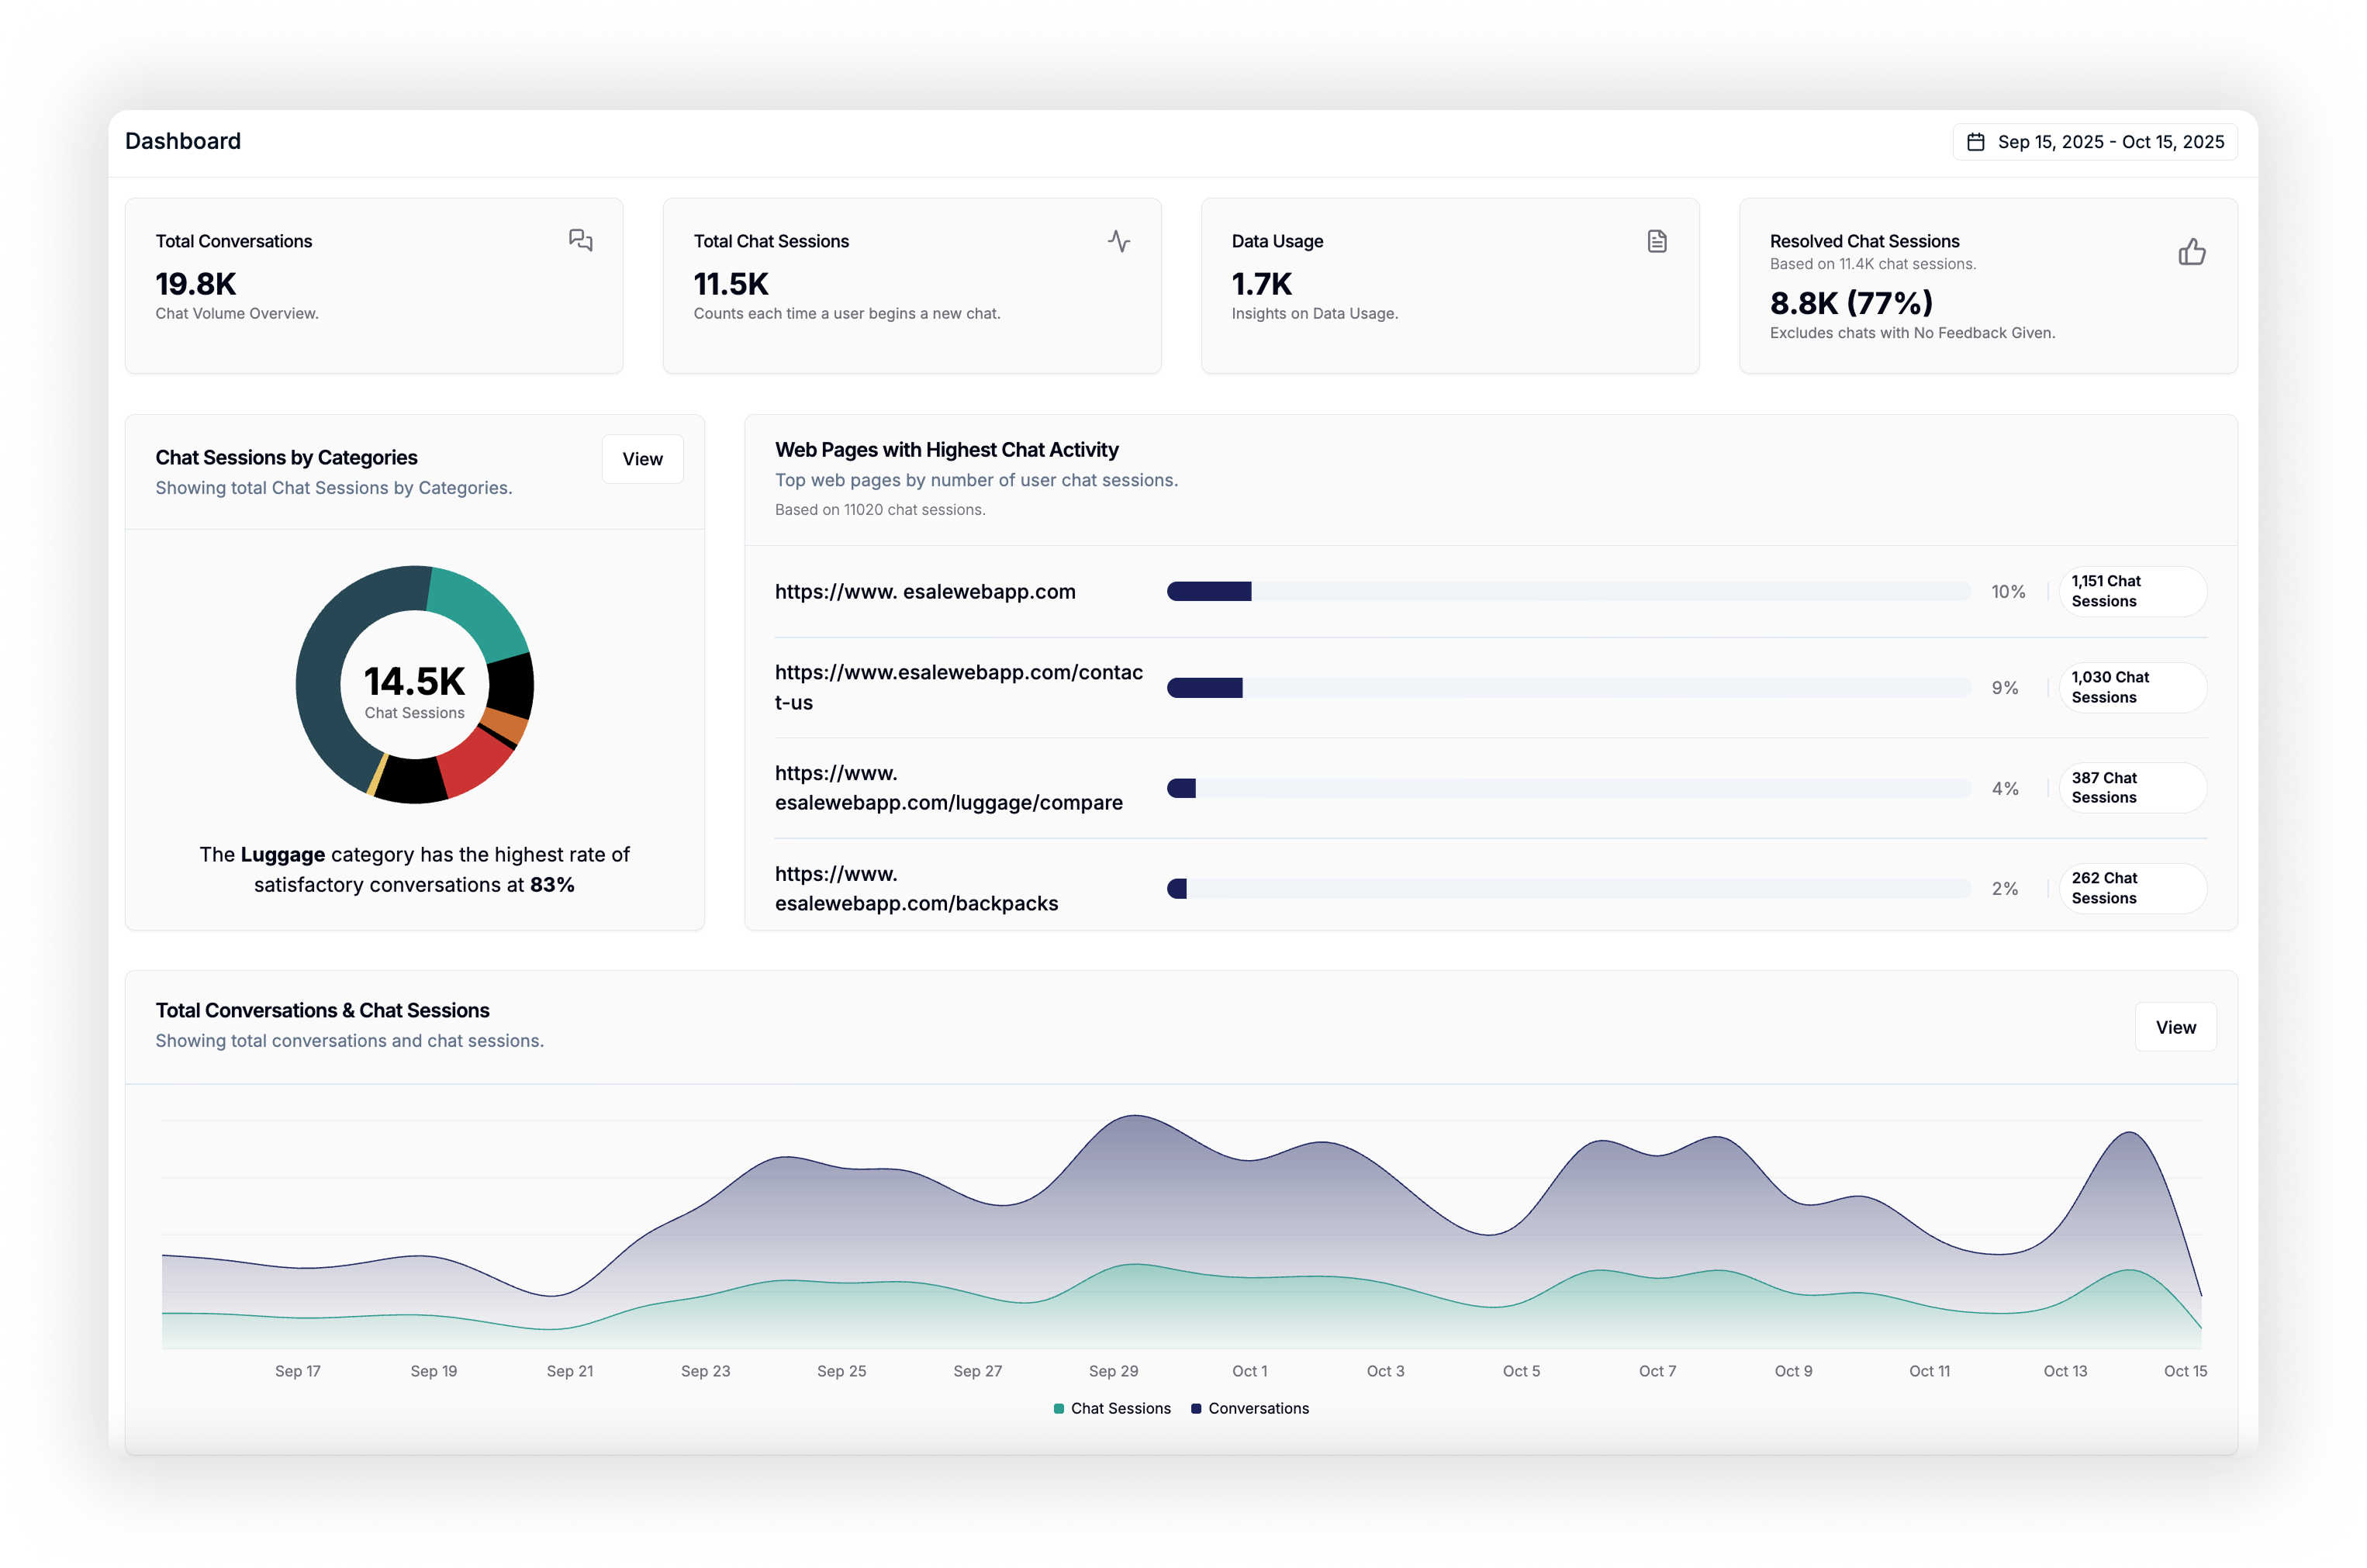This screenshot has height=1568, width=2367.
Task: Open https://www. esalewebapp.com row link
Action: (925, 591)
